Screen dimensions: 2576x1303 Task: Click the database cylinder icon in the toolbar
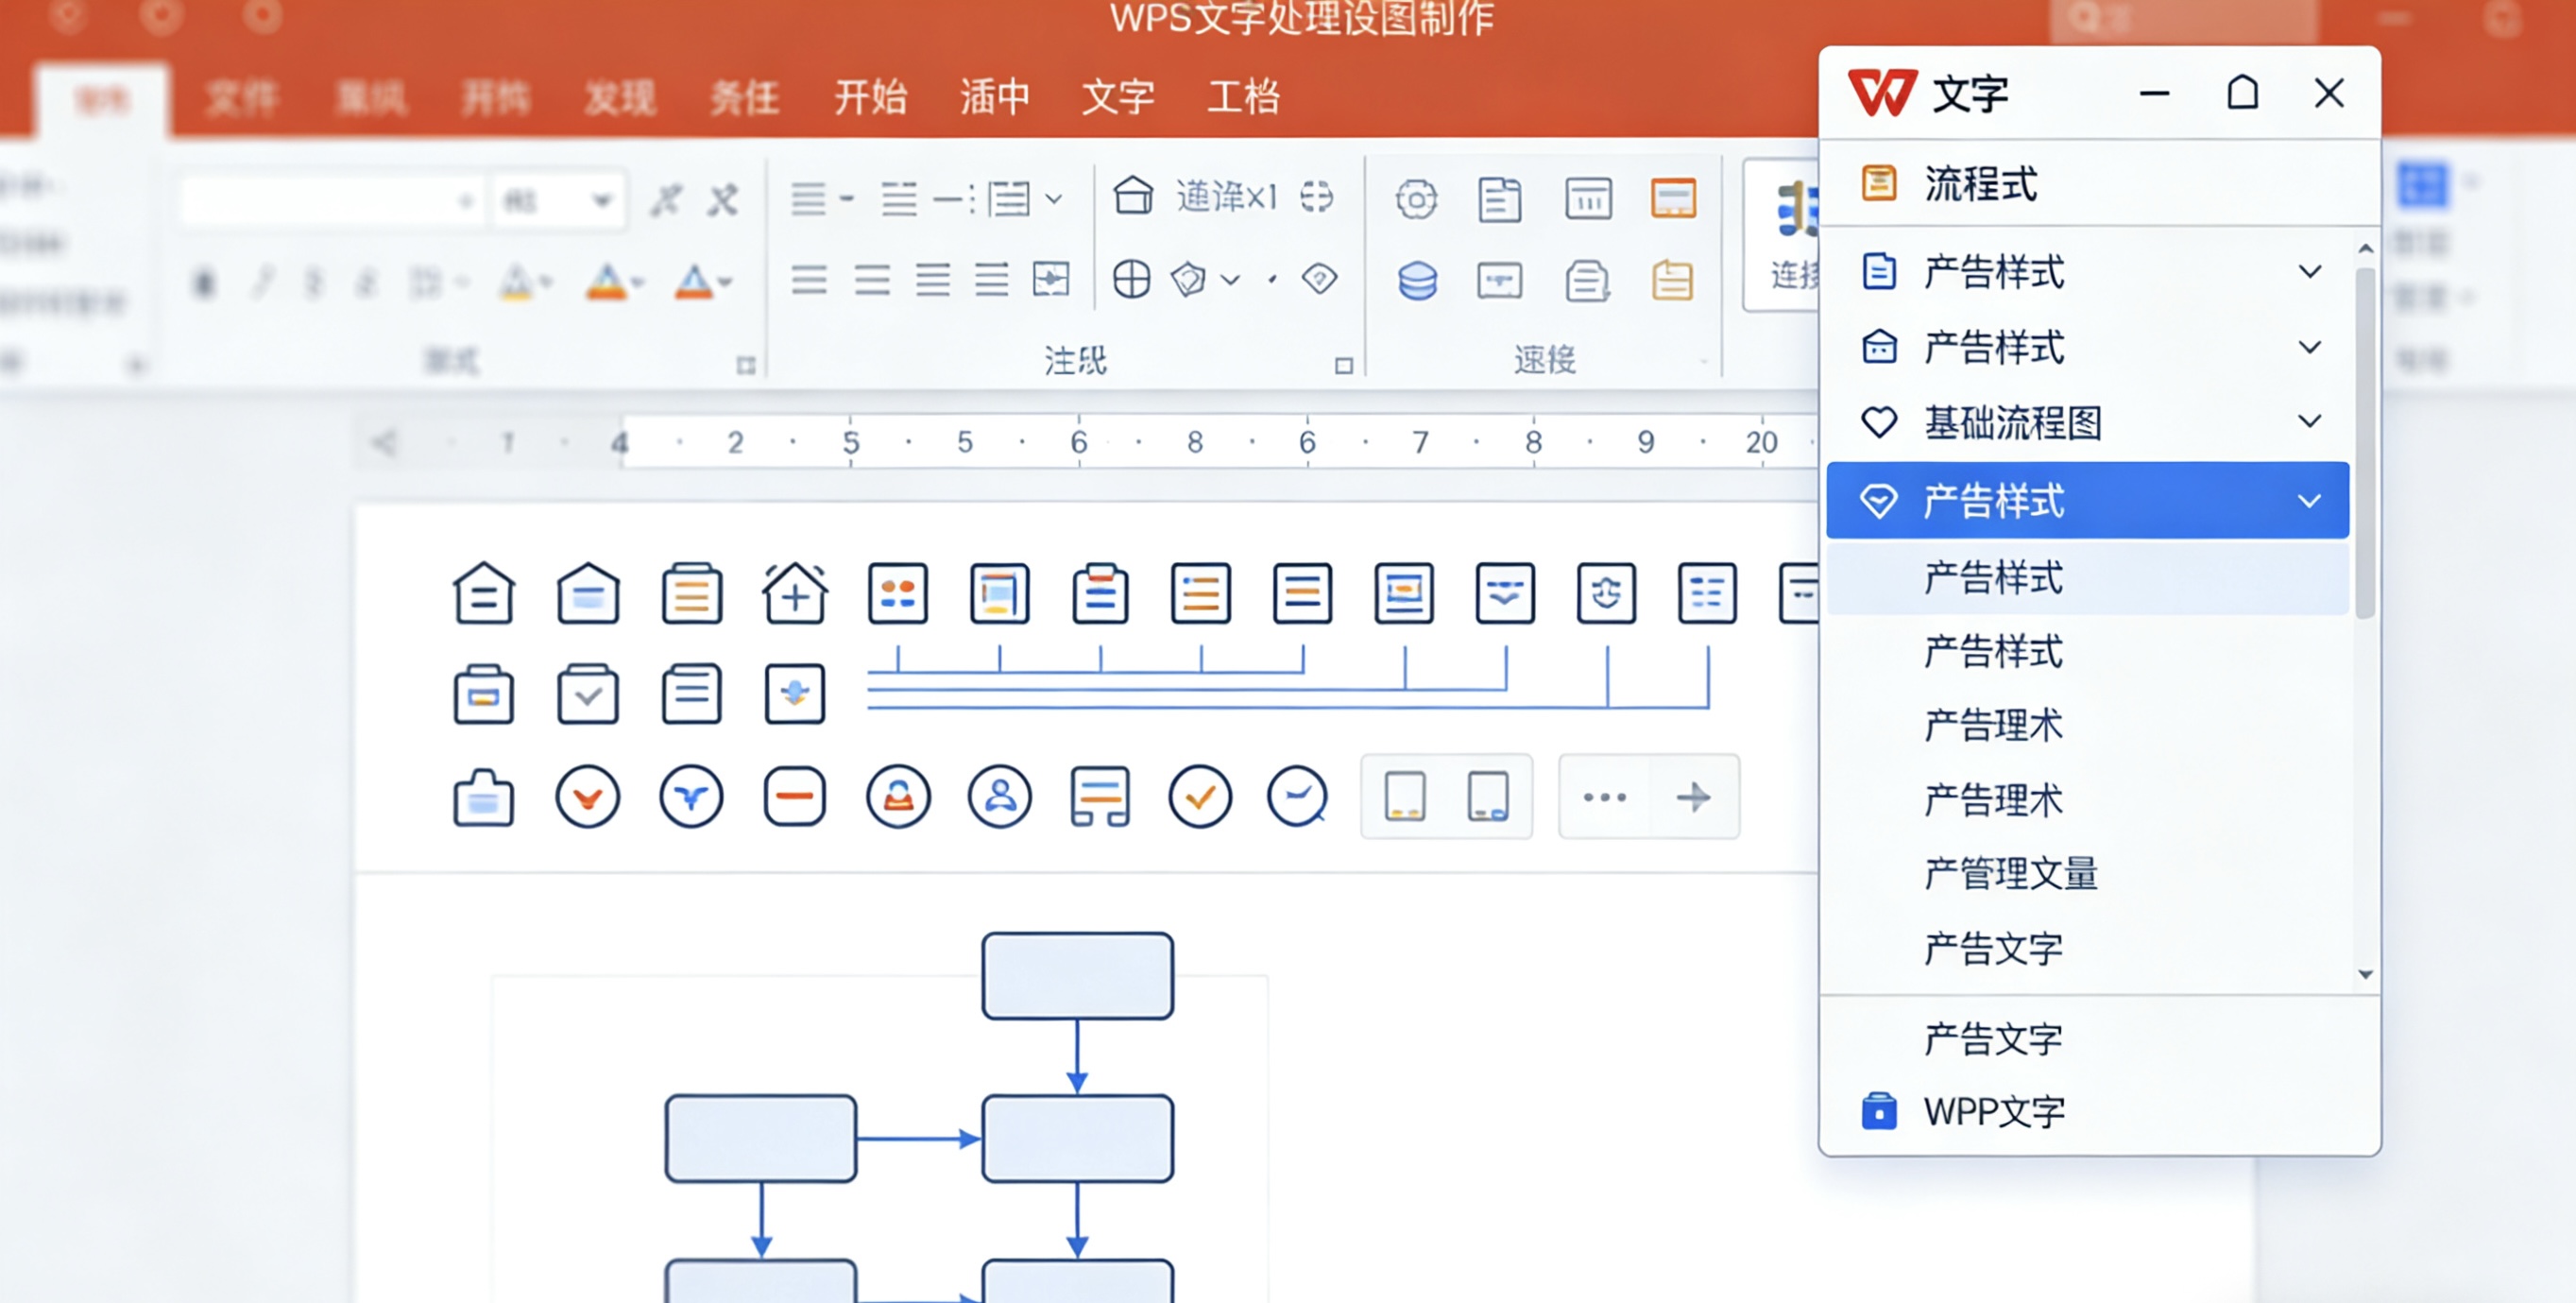click(1415, 281)
